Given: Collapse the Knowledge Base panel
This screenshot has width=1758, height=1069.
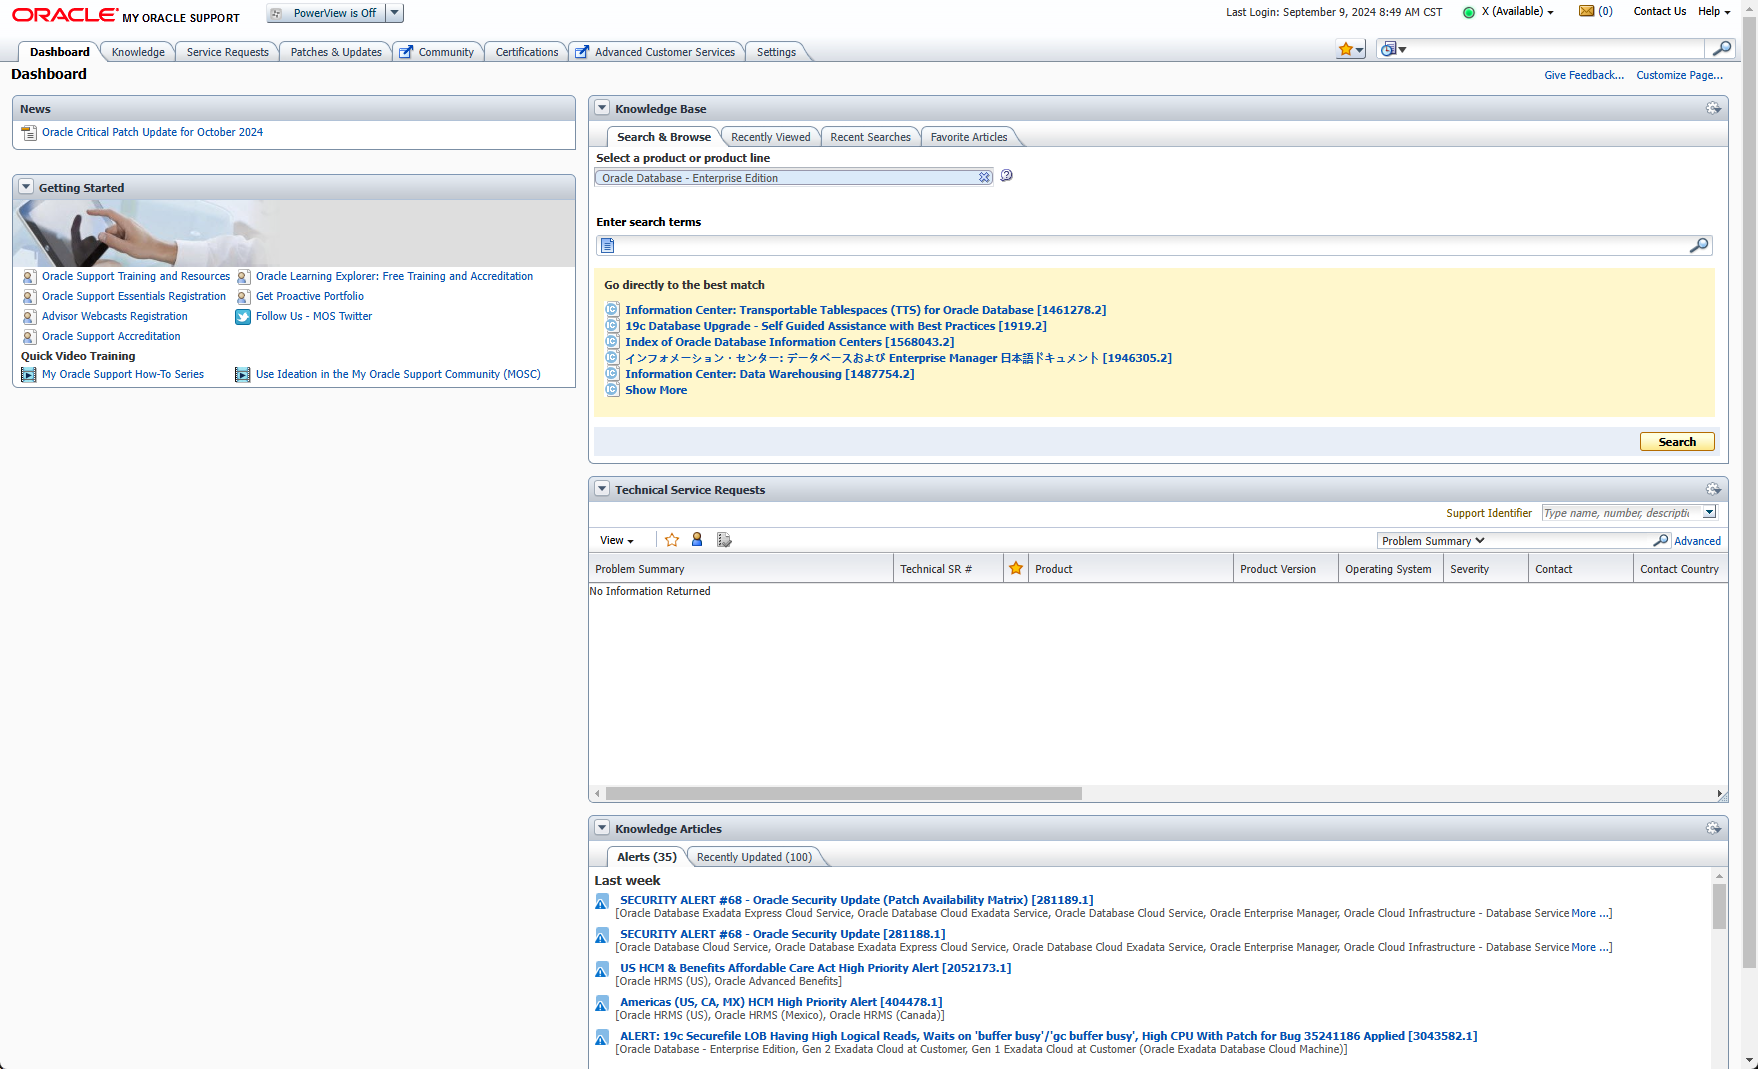Looking at the screenshot, I should [602, 108].
